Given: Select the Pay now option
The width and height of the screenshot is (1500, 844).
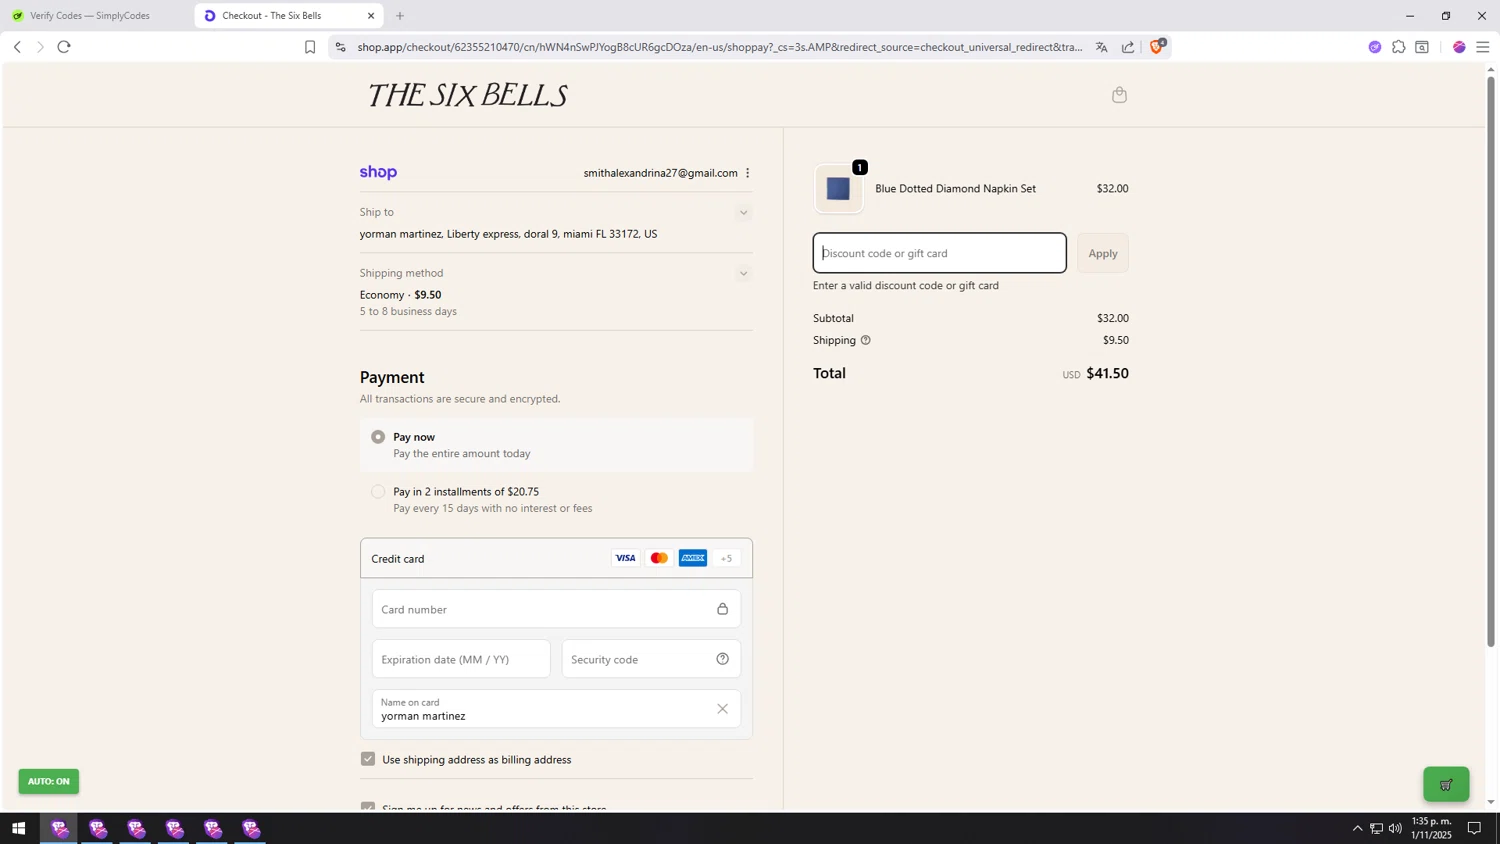Looking at the screenshot, I should point(378,437).
